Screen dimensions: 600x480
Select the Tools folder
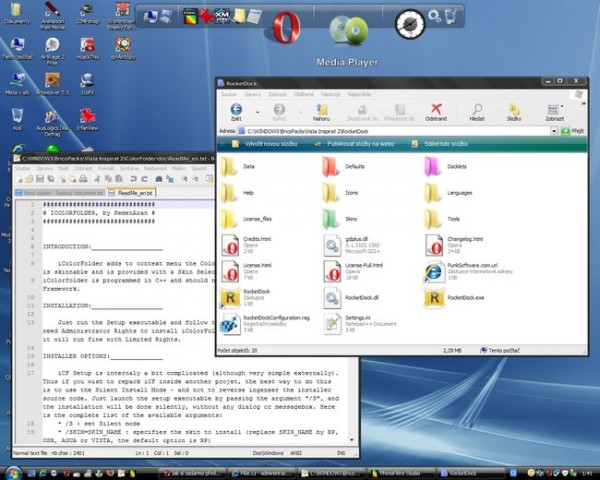pos(442,219)
